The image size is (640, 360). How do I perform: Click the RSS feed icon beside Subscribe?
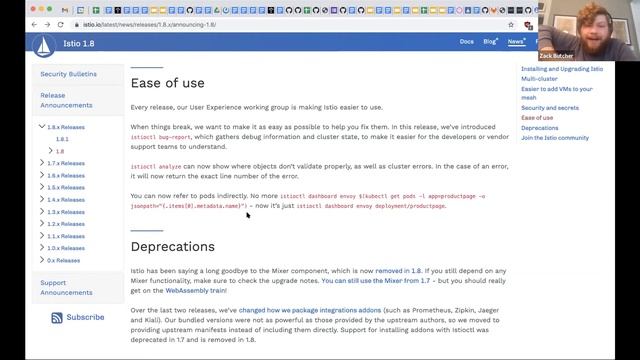57,318
